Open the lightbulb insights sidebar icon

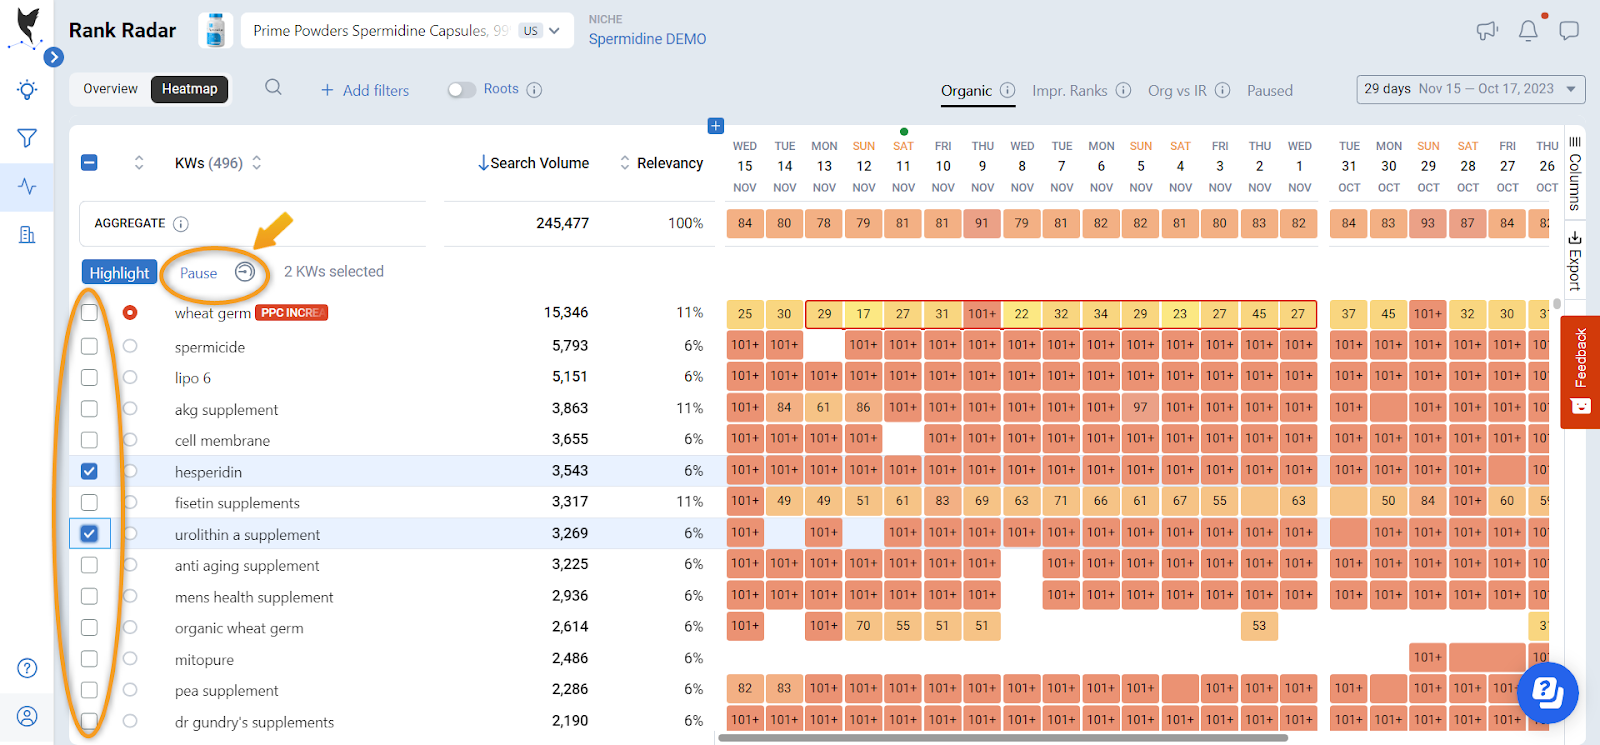coord(27,89)
